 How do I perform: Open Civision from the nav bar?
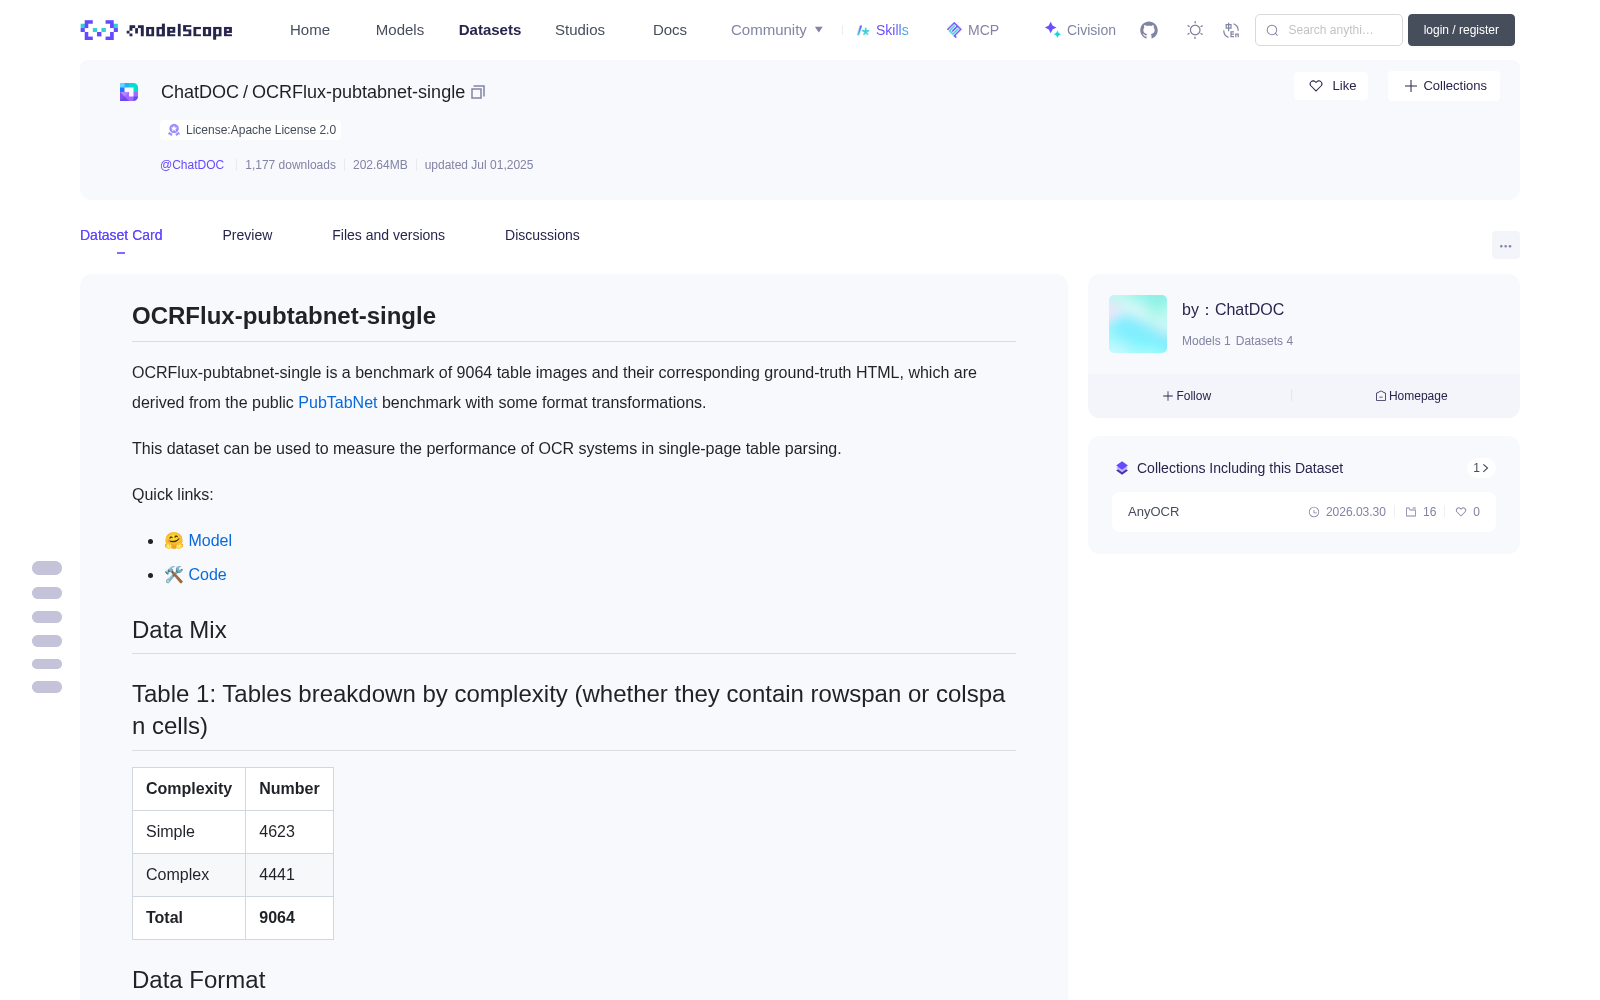(1080, 30)
